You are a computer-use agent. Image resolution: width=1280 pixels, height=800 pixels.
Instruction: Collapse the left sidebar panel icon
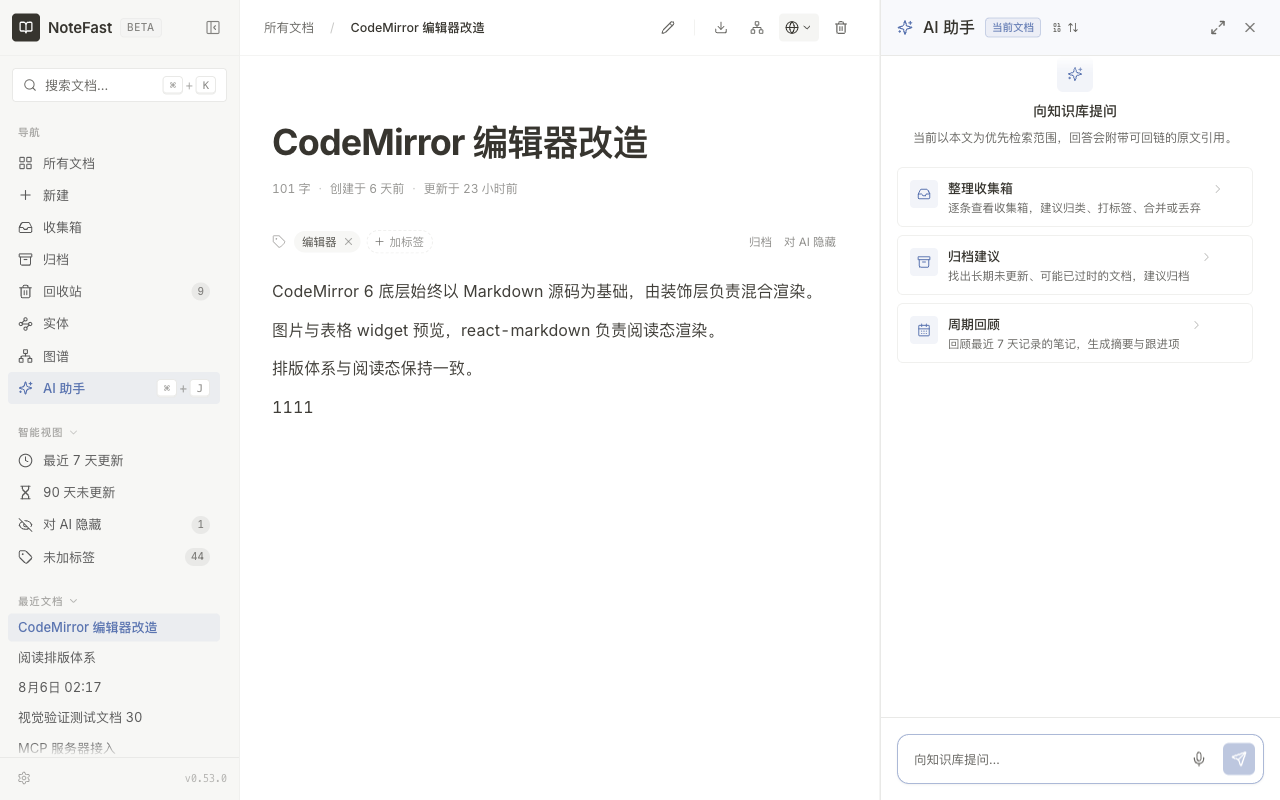(213, 28)
